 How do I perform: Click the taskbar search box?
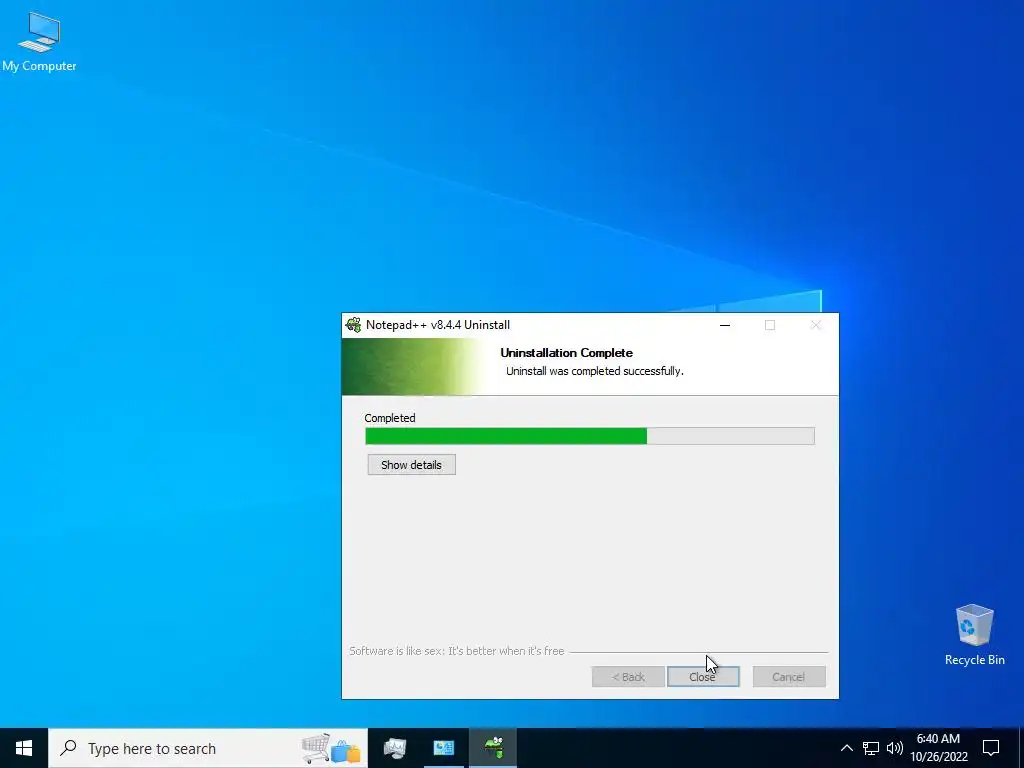[208, 748]
